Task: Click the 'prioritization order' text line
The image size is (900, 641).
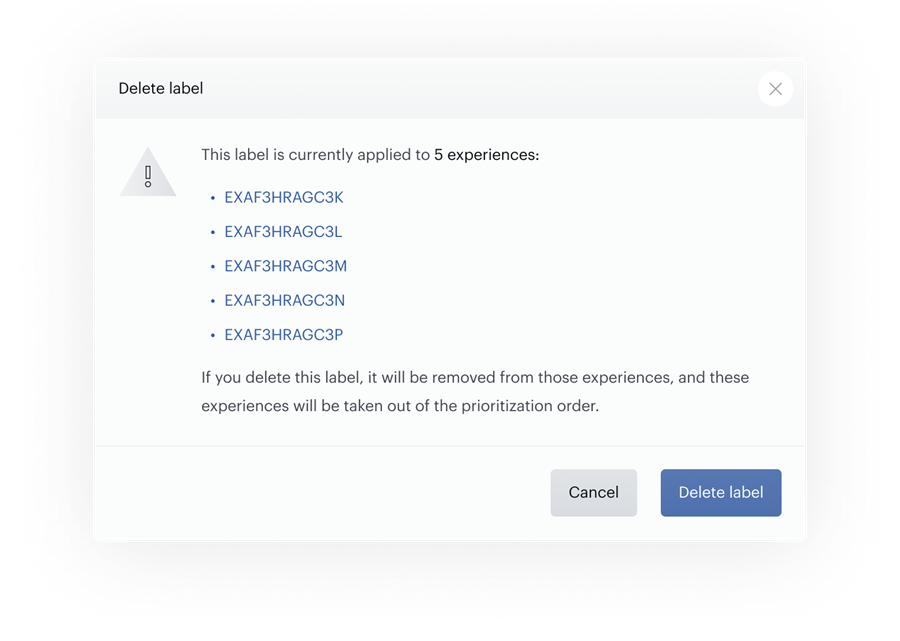Action: click(x=400, y=406)
